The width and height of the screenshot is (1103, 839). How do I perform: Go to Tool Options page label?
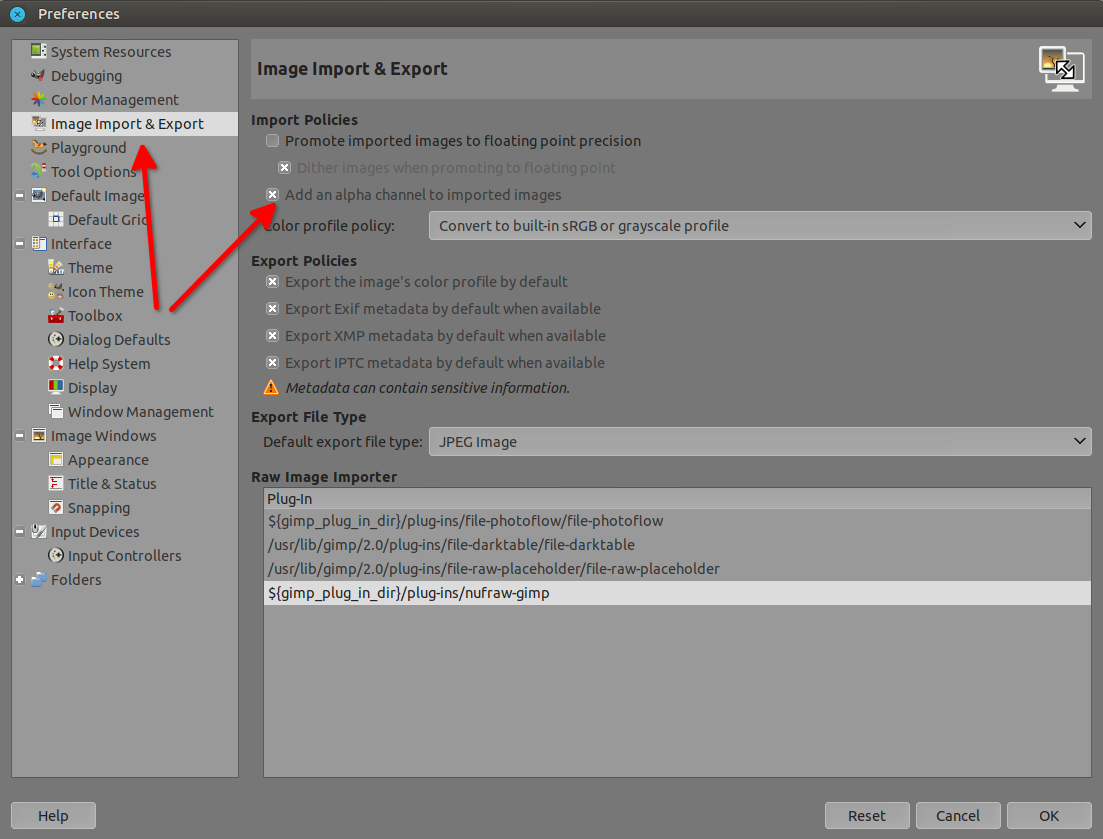[94, 172]
